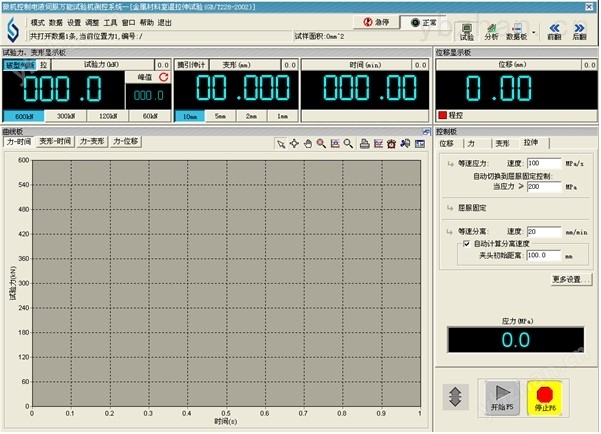
Task: Open the 数据板 dropdown arrow
Action: pyautogui.click(x=534, y=30)
